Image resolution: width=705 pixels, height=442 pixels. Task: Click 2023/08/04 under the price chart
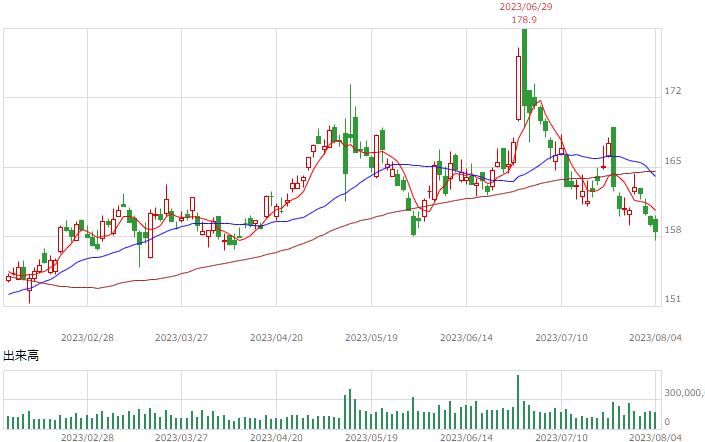pyautogui.click(x=656, y=338)
